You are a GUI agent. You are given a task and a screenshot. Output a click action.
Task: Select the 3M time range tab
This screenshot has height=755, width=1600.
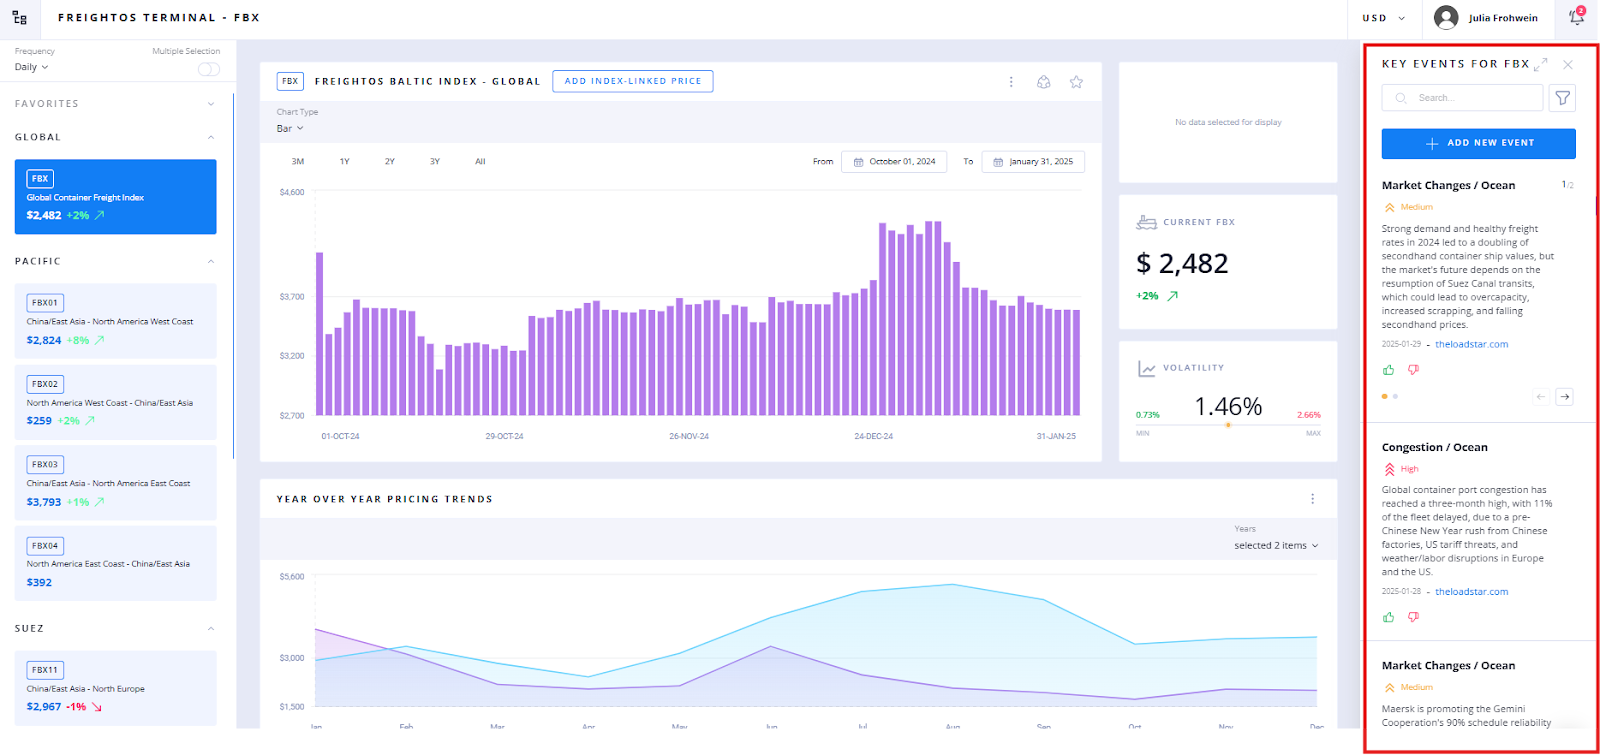coord(298,161)
